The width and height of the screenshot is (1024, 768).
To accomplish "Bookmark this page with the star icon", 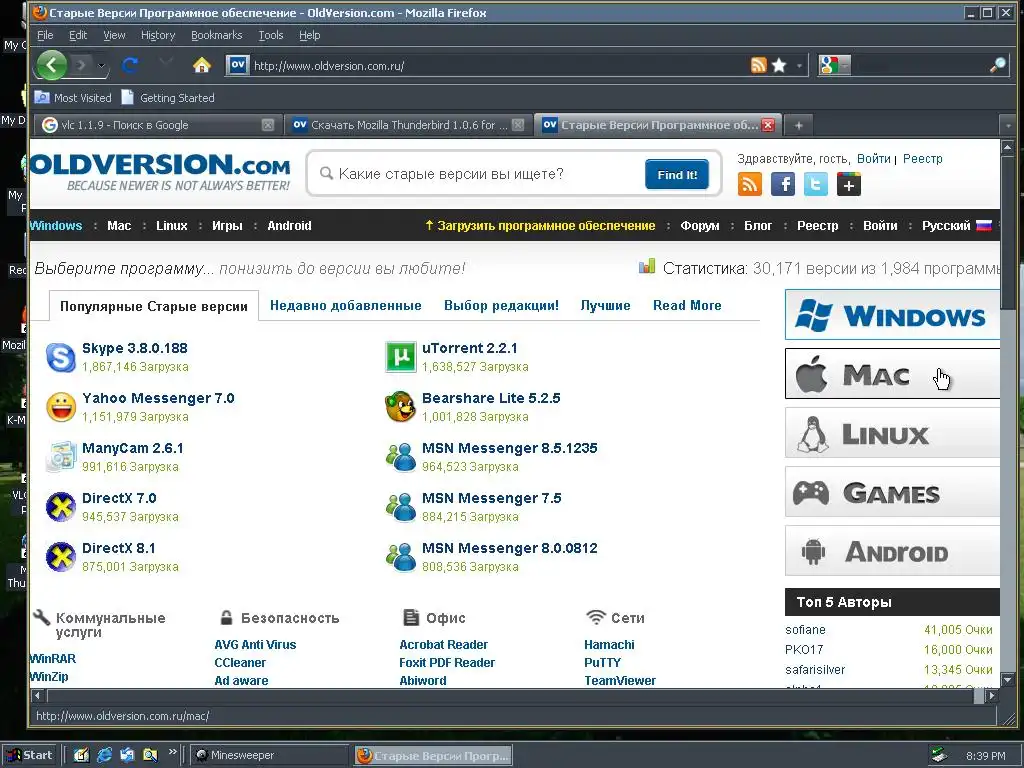I will click(x=779, y=65).
